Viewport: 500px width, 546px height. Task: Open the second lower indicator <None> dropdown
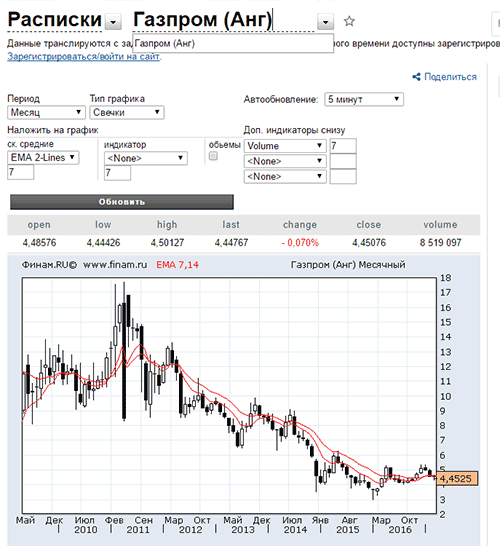(285, 161)
